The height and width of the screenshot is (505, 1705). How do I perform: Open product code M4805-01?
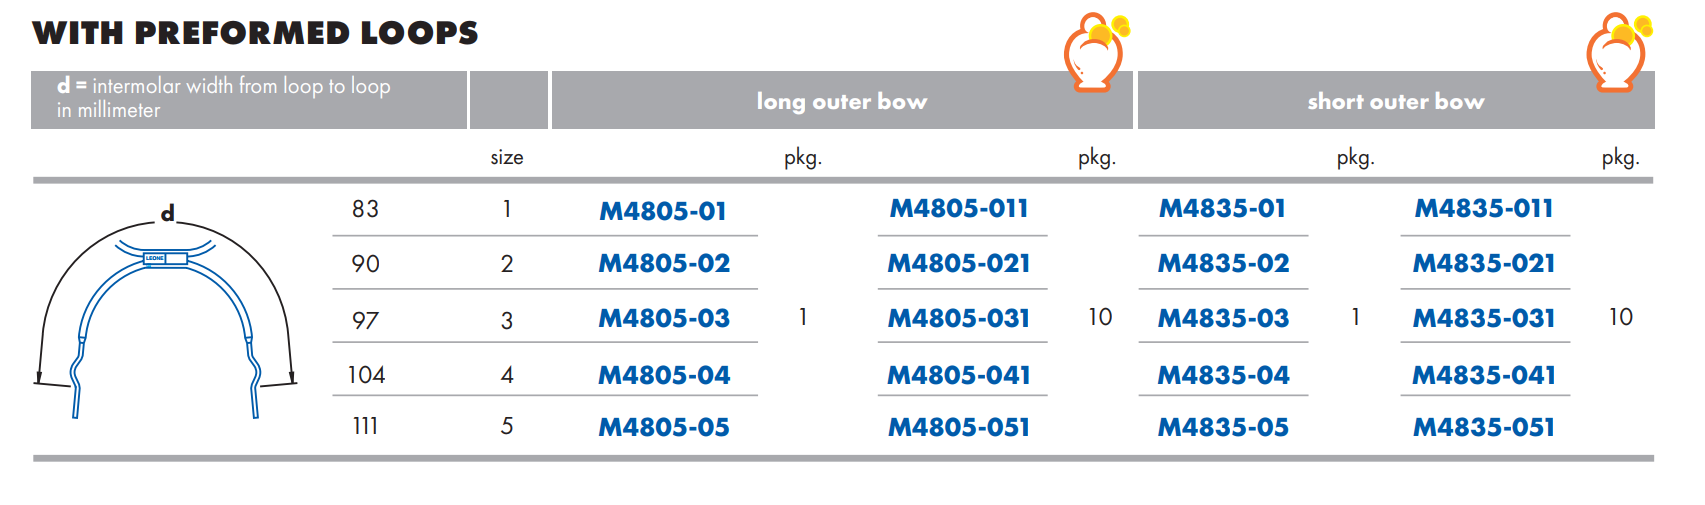[x=663, y=211]
